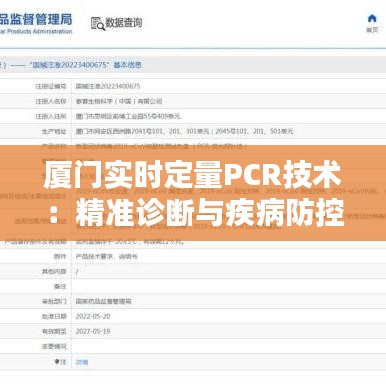Viewport: 386px width, 386px height.
Task: Click the 厦门实时定量PCR技术 banner title
Action: [x=192, y=175]
